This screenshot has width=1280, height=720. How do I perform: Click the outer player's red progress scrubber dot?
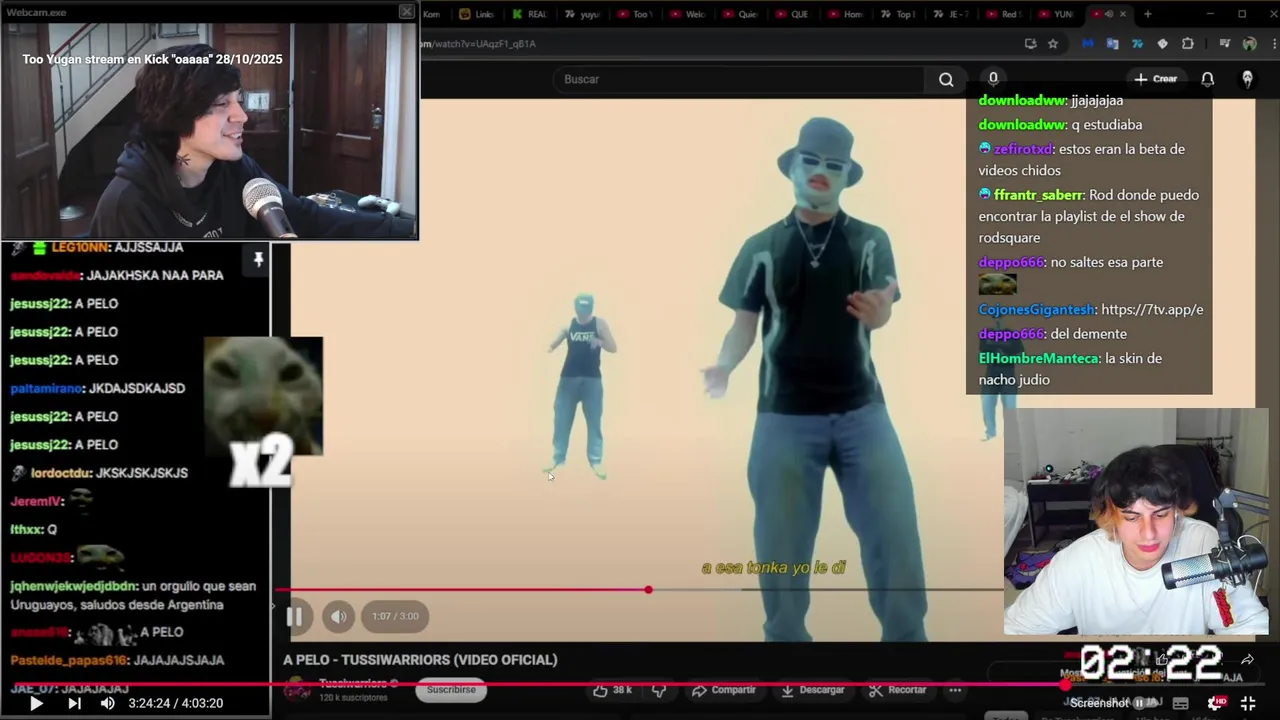[x=1066, y=685]
